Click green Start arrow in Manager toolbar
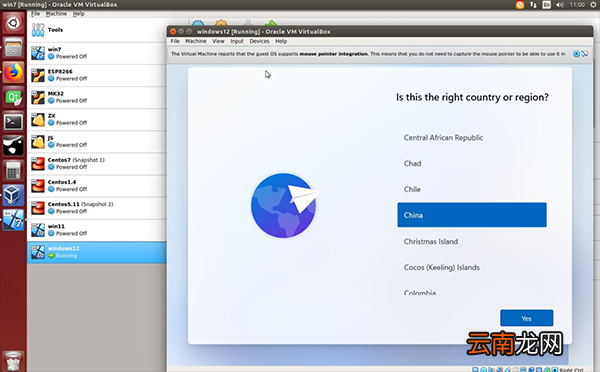Image resolution: width=600 pixels, height=372 pixels. (271, 23)
